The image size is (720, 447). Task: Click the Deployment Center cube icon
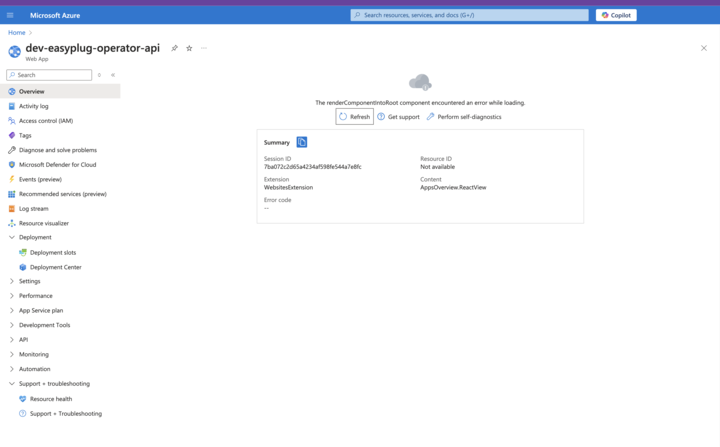coord(23,267)
